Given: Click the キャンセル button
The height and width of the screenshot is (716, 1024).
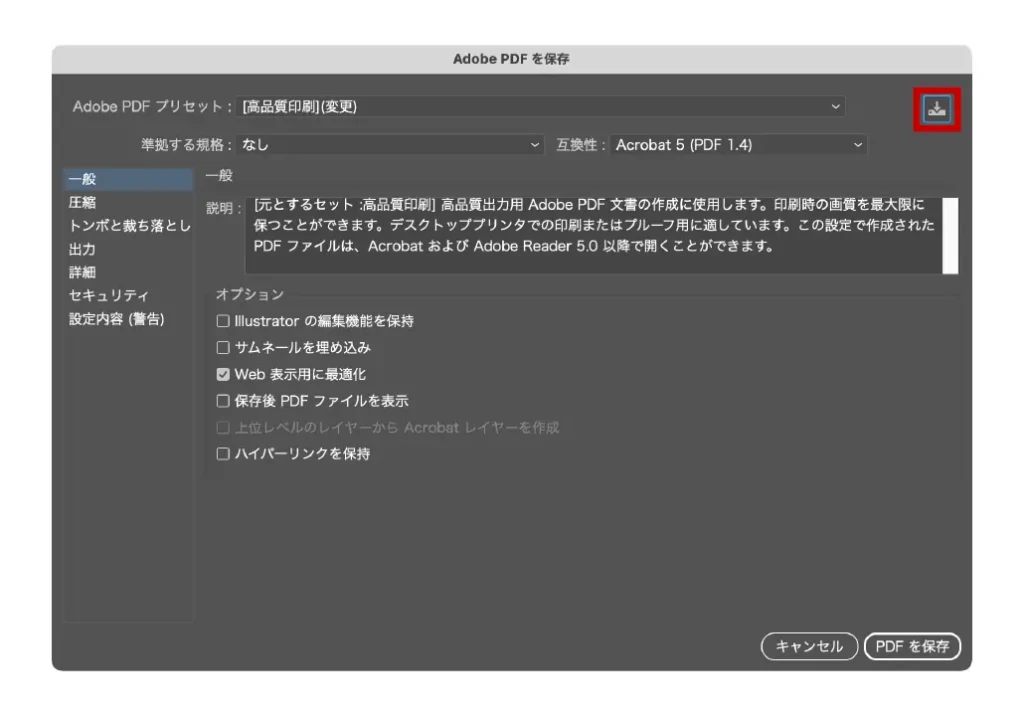Looking at the screenshot, I should pyautogui.click(x=809, y=647).
